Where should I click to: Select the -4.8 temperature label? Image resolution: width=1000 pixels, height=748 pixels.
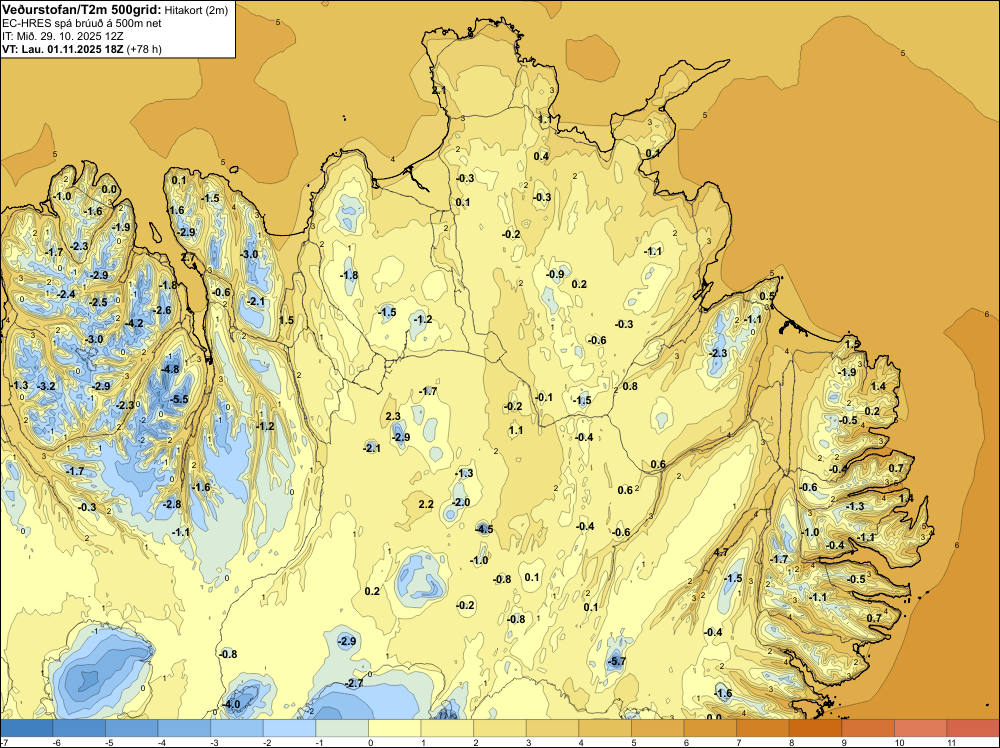170,369
